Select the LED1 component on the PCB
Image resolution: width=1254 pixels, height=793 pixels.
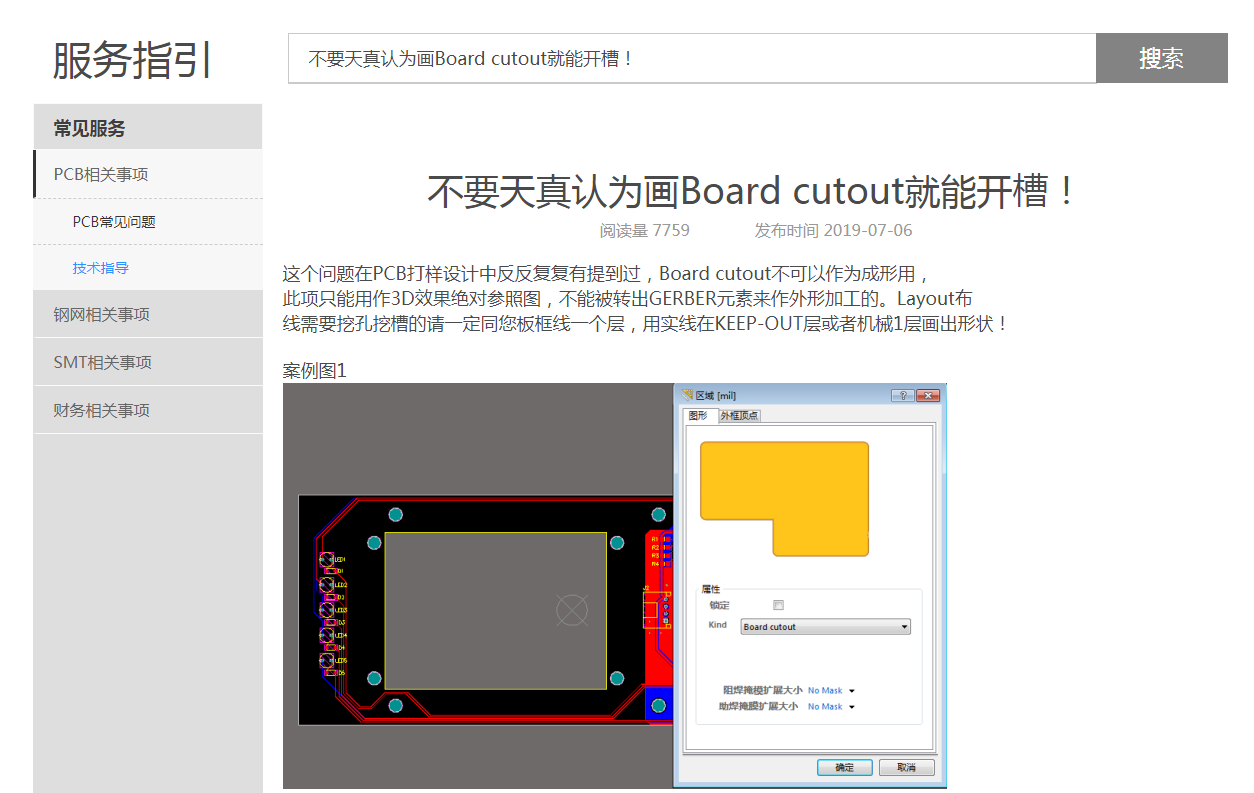(327, 560)
